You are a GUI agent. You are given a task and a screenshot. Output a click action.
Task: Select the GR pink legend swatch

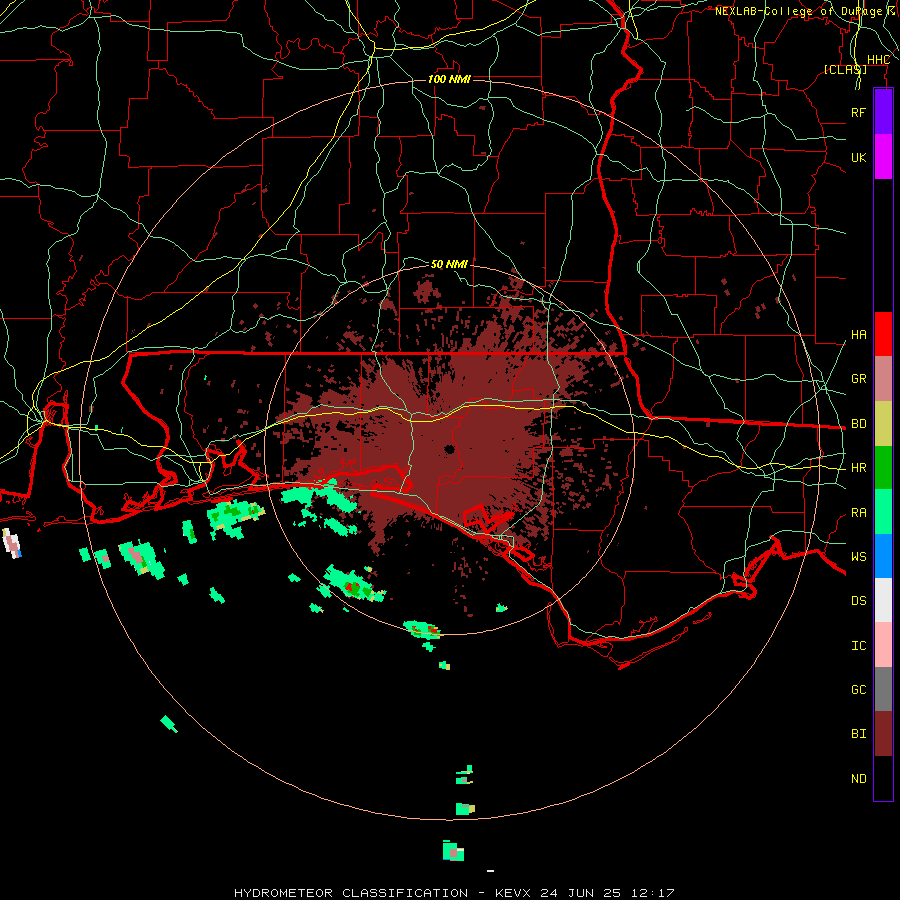pyautogui.click(x=883, y=379)
